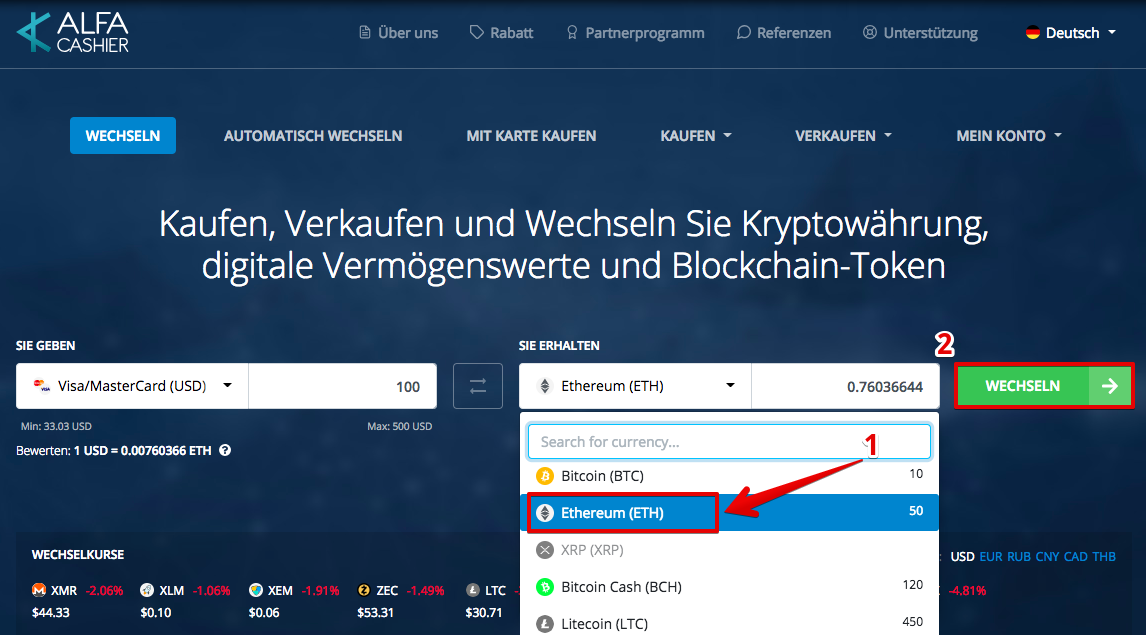Click the Partnerprogramm award icon

pyautogui.click(x=572, y=32)
